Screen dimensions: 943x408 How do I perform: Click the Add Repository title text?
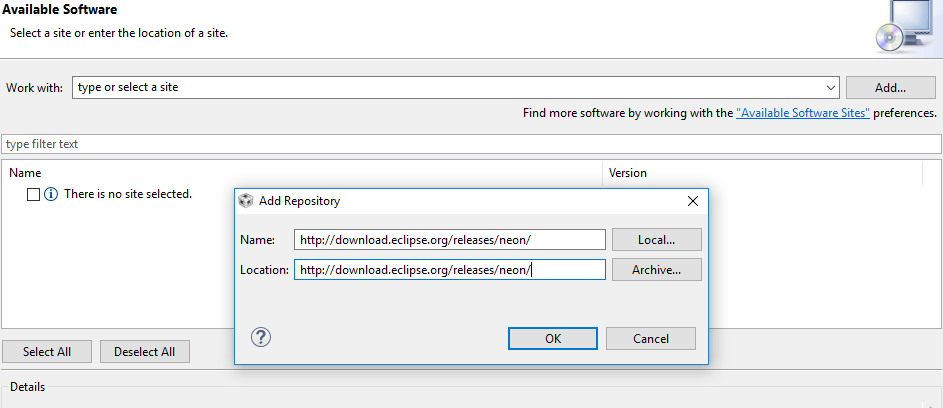[299, 201]
